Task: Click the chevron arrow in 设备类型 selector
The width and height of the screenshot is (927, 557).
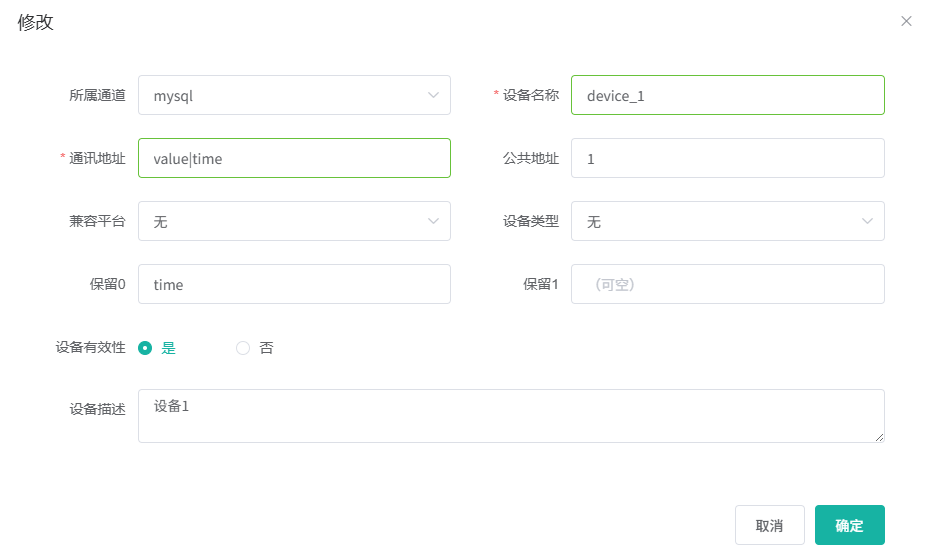Action: tap(867, 221)
